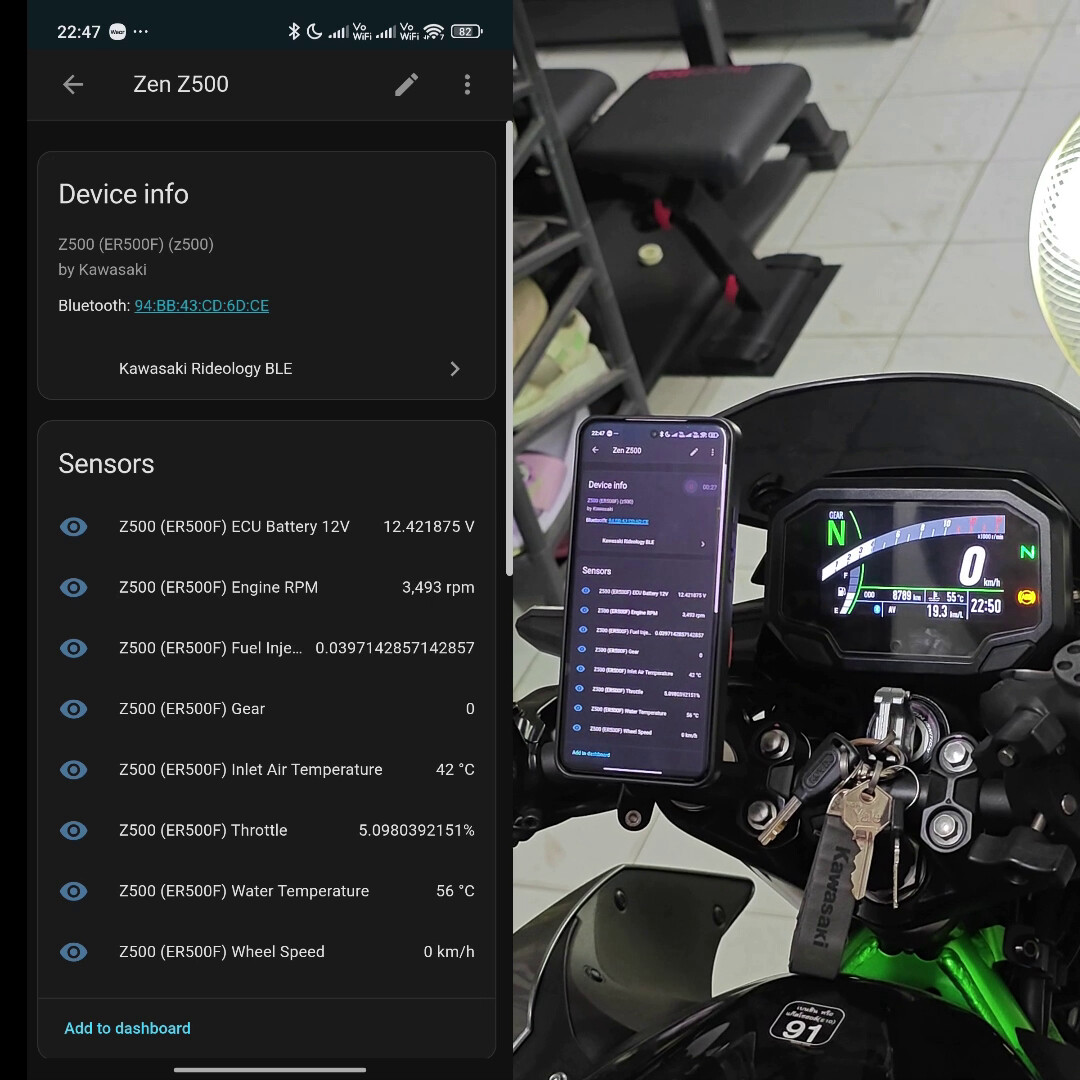Open Kawasaki Rideology BLE chevron
This screenshot has width=1080, height=1080.
coord(455,369)
